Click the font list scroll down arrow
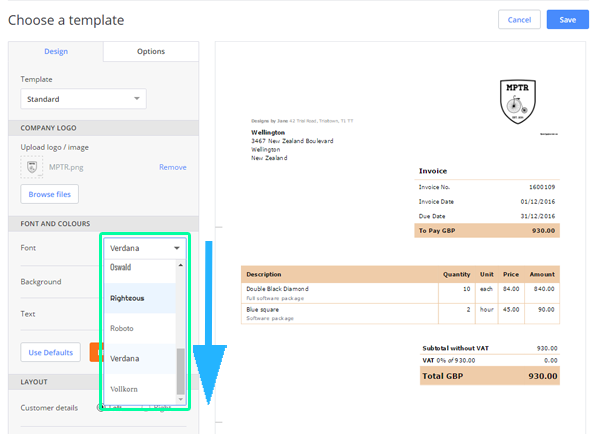The width and height of the screenshot is (600, 434). pyautogui.click(x=181, y=399)
